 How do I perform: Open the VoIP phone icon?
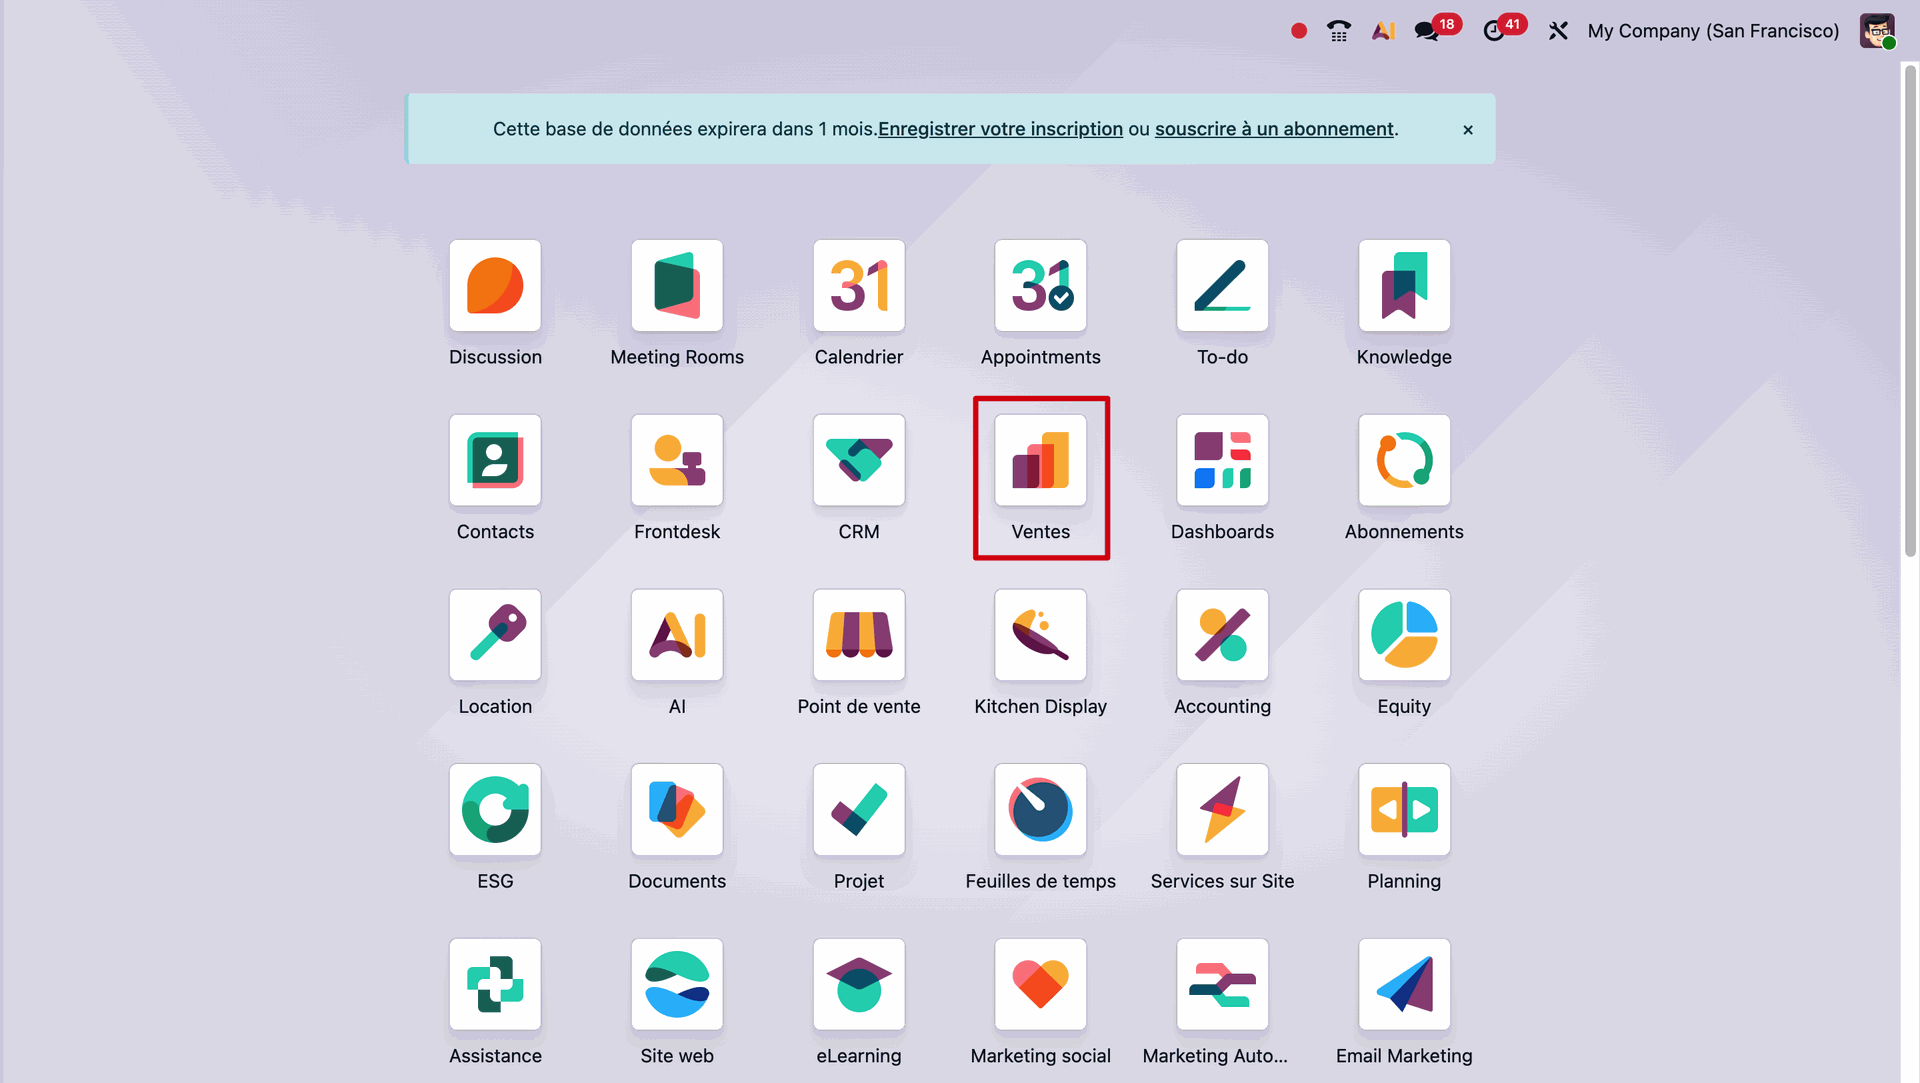(x=1339, y=31)
